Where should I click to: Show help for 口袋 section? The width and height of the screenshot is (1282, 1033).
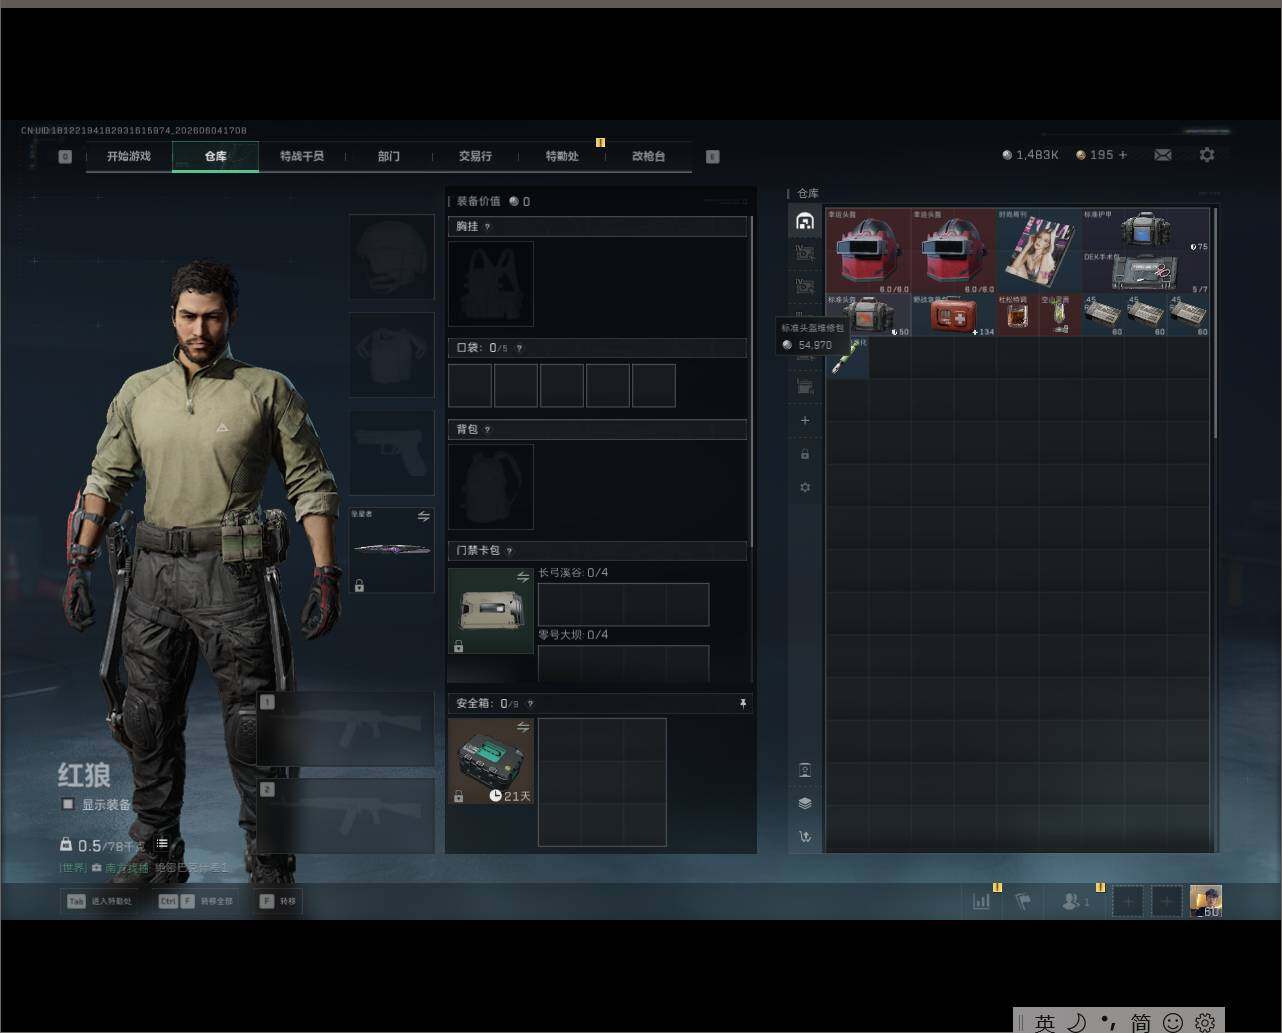519,348
